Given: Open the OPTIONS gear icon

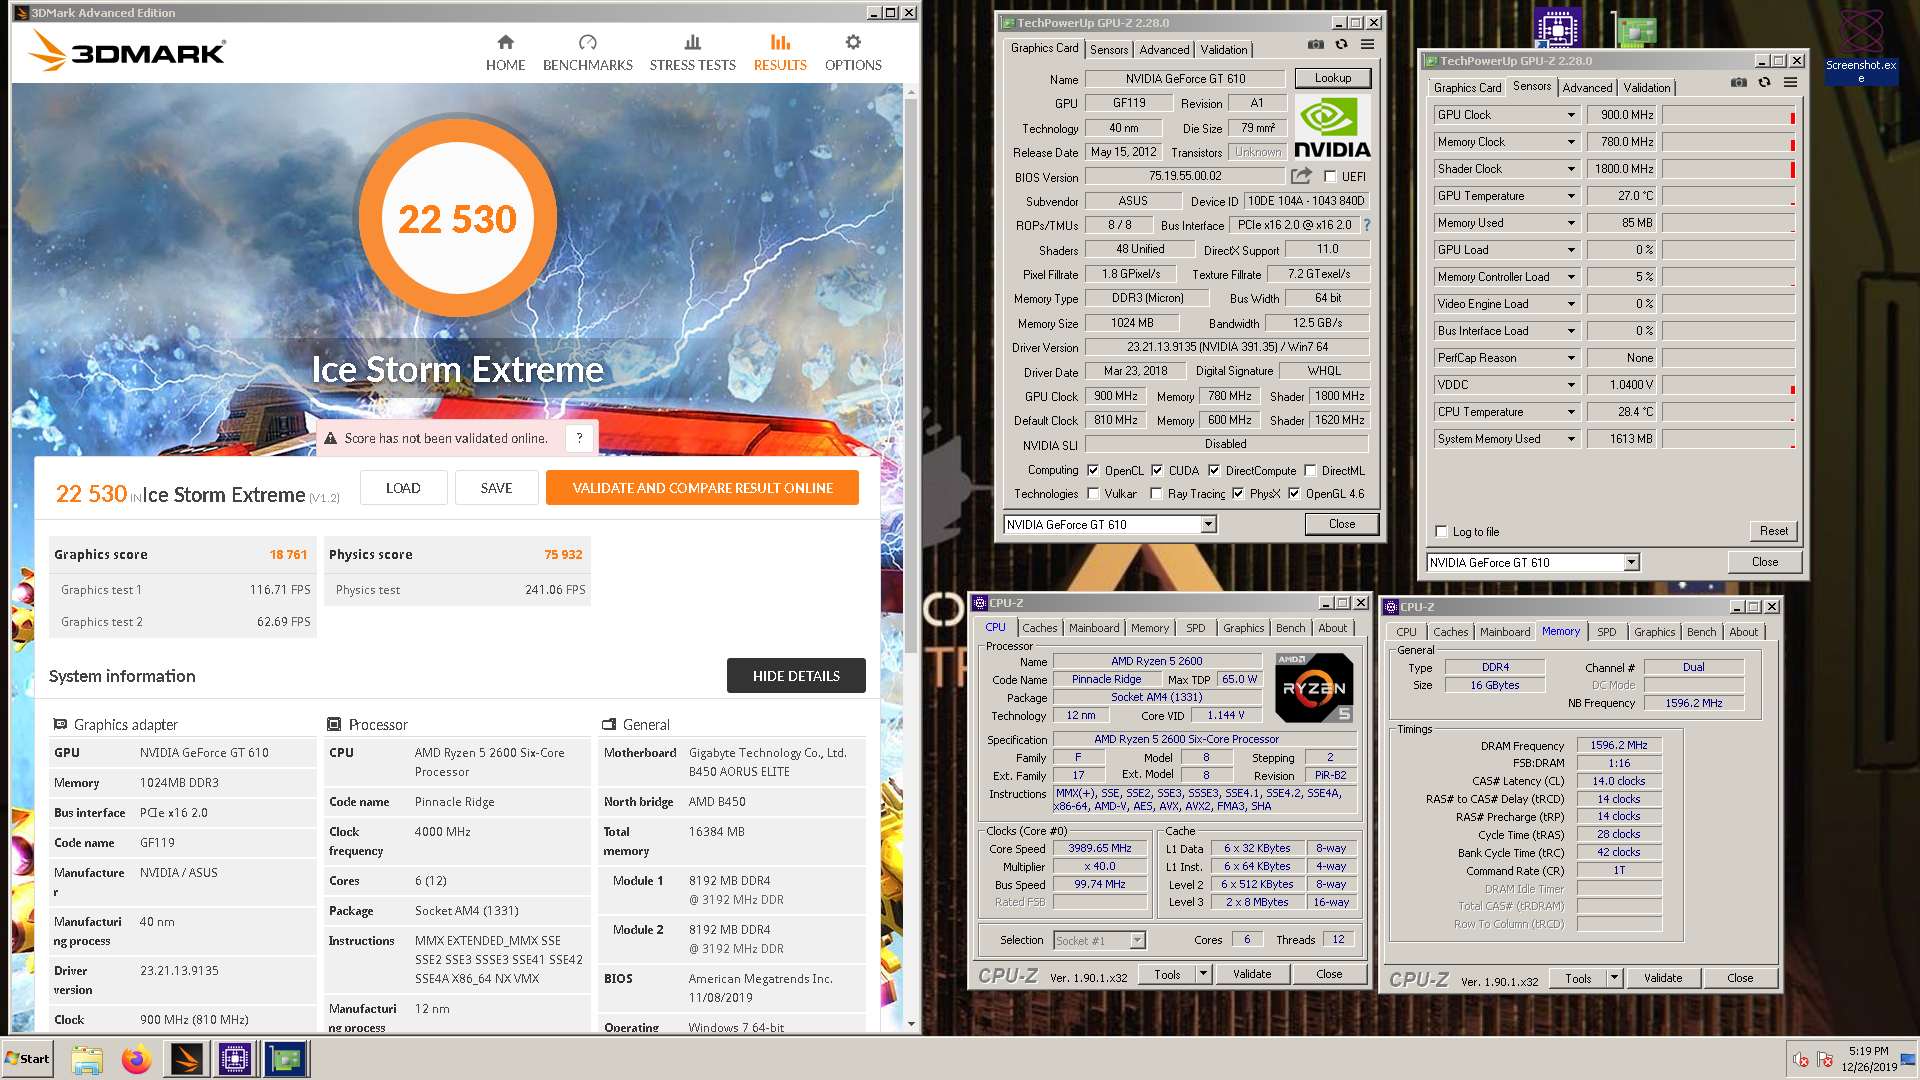Looking at the screenshot, I should pos(853,42).
